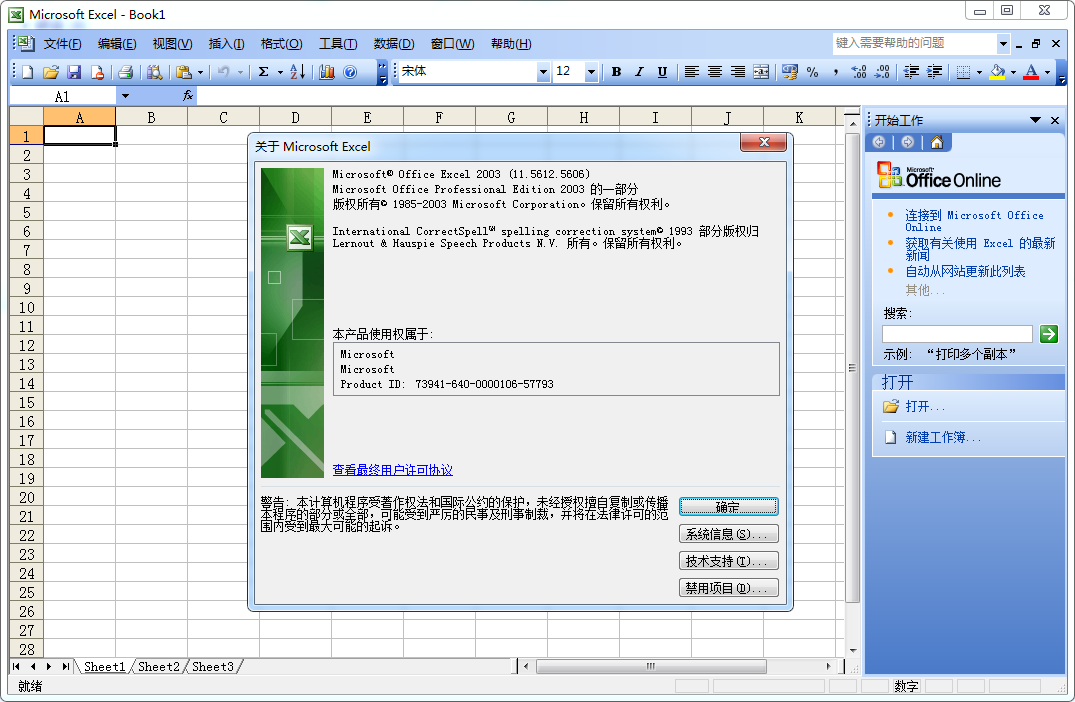Click the Save floppy disk icon
Viewport: 1075px width, 702px height.
pos(74,72)
